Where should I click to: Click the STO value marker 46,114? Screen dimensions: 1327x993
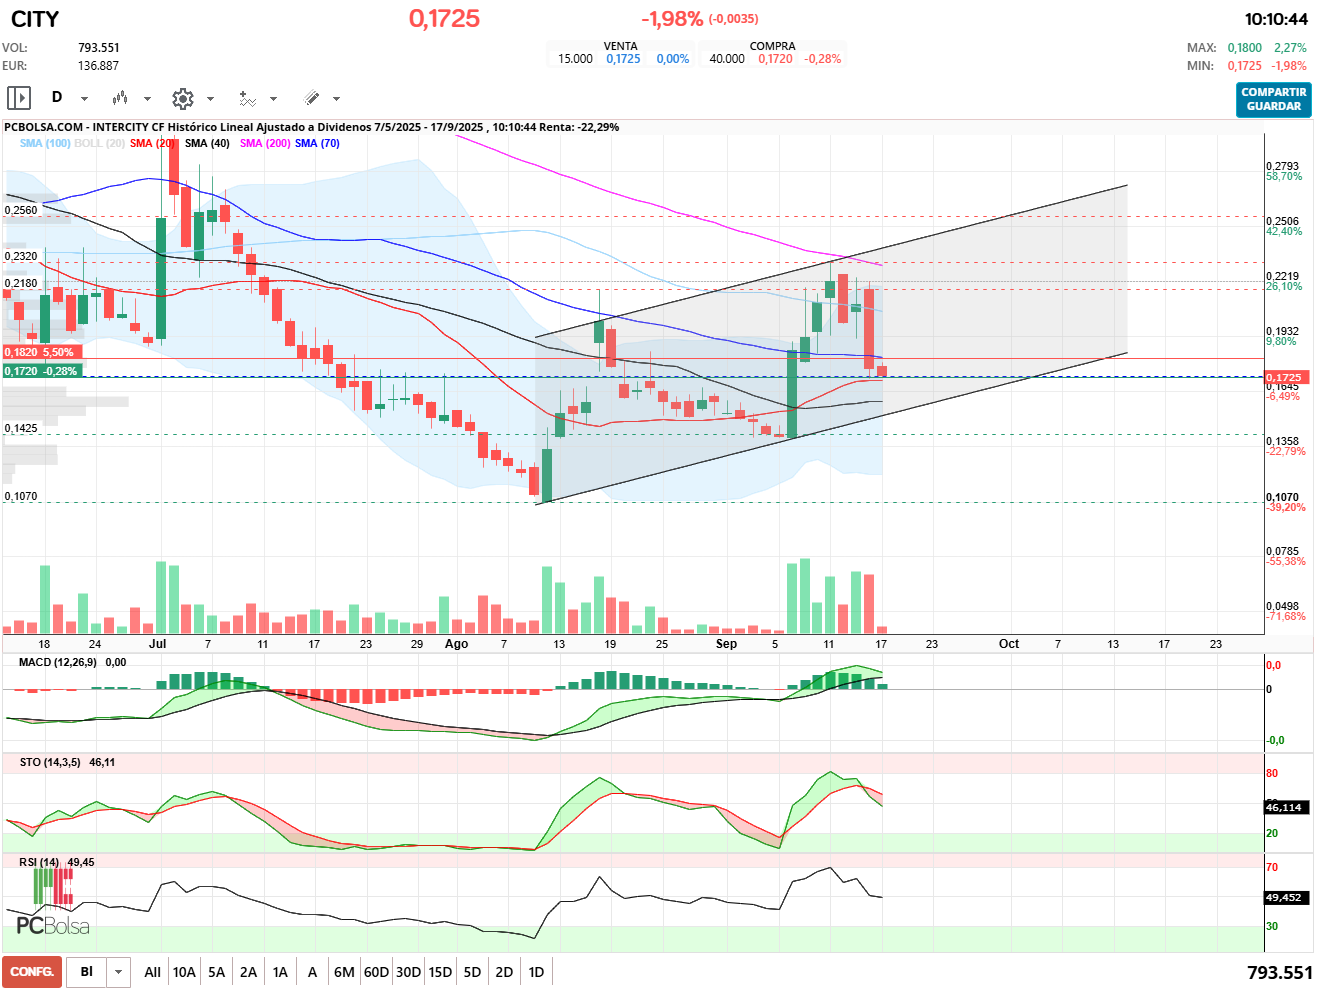(x=1284, y=807)
